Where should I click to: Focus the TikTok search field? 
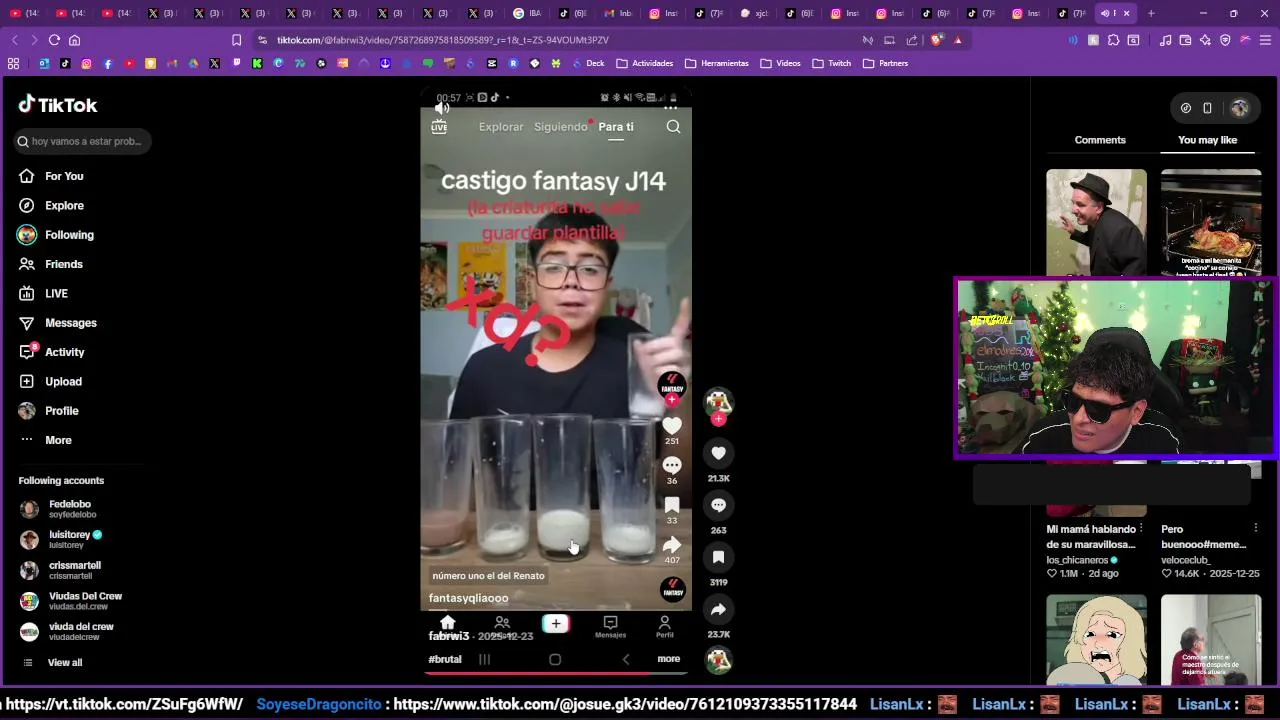pyautogui.click(x=83, y=141)
